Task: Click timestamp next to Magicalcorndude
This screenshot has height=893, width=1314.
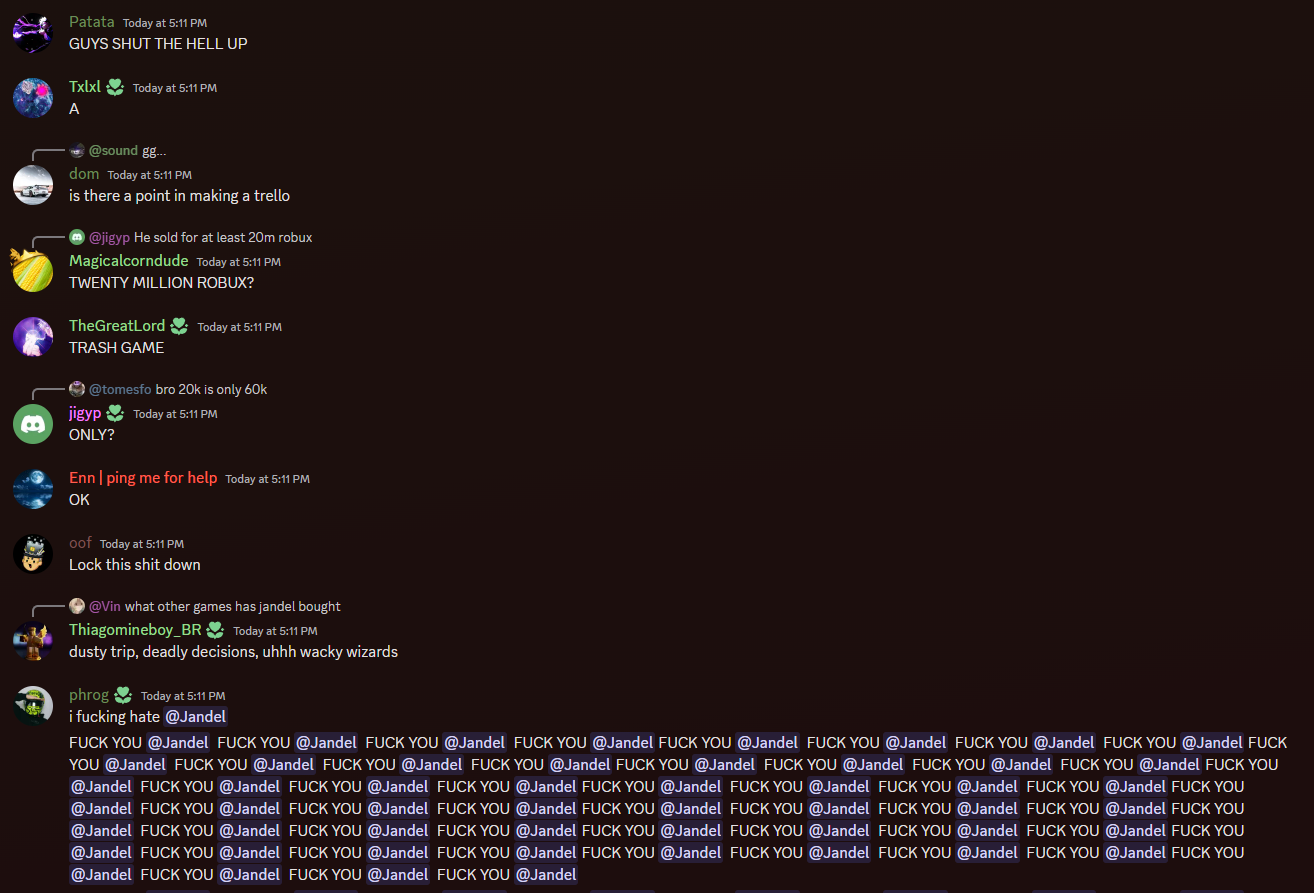Action: coord(239,262)
